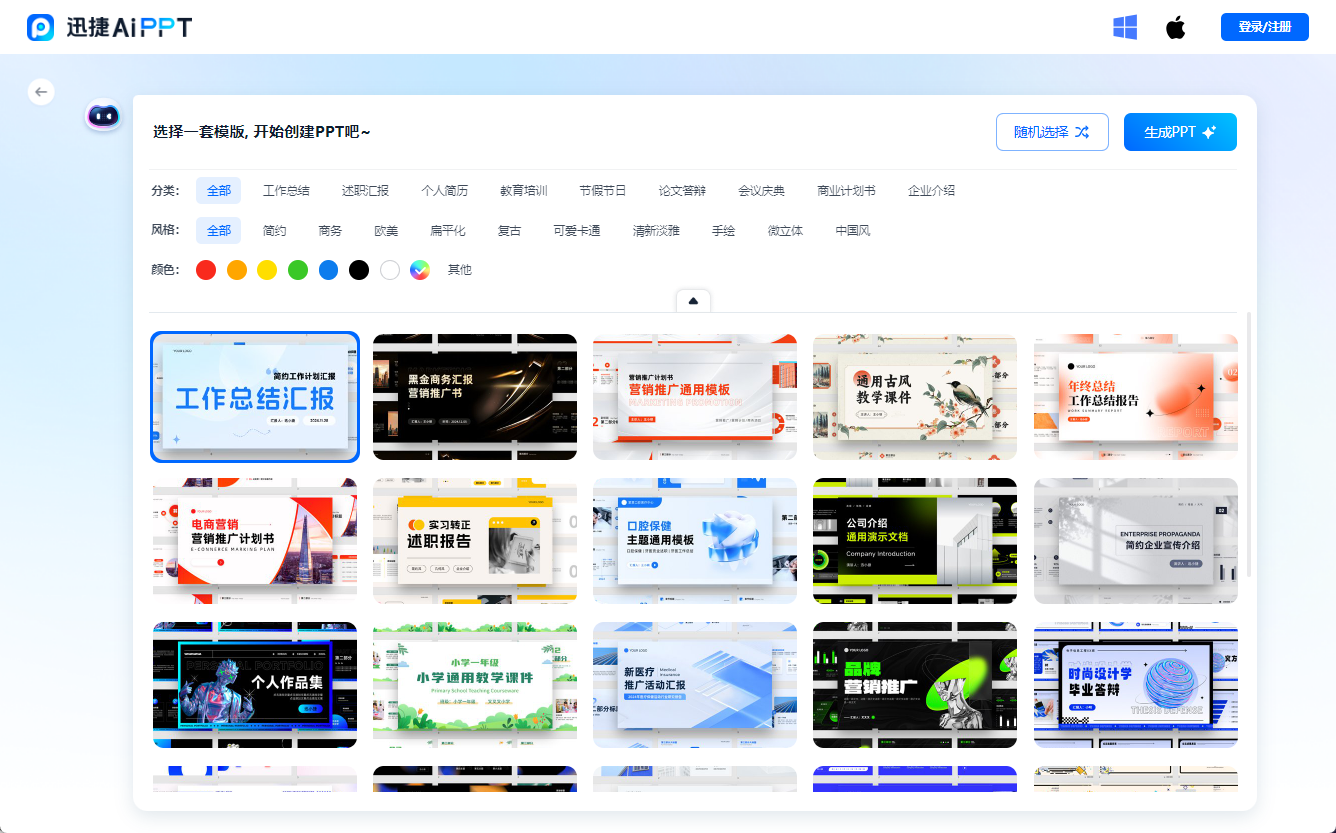Select the 通用古风教学课件 template

915,397
